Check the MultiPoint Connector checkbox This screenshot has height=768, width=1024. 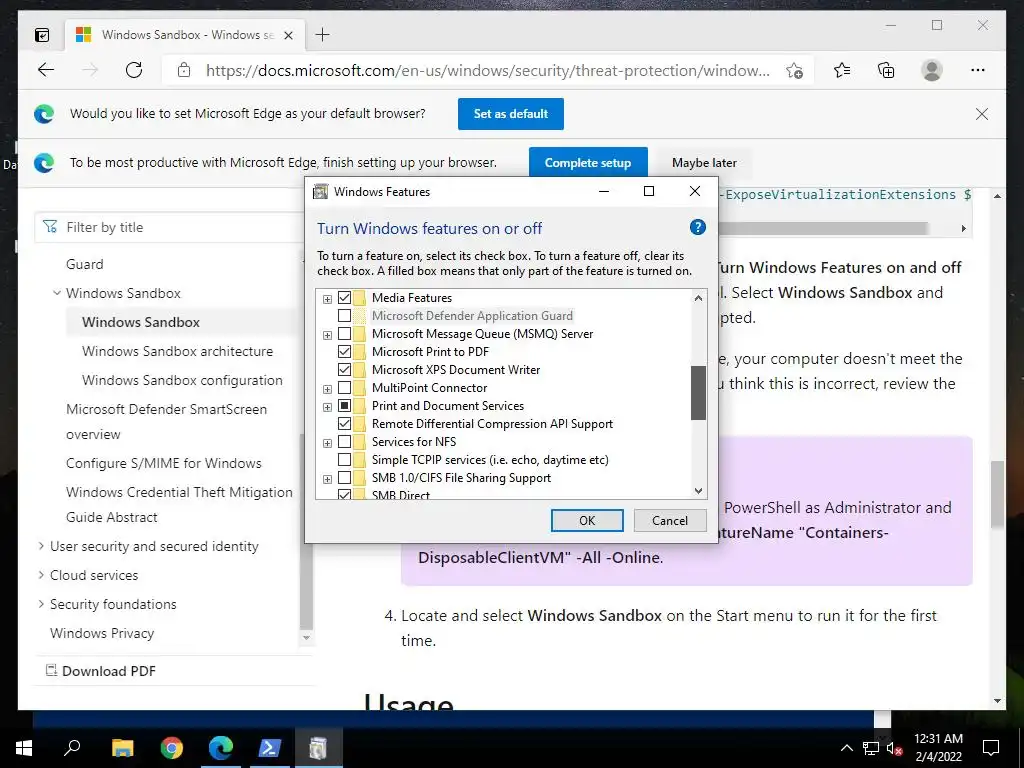tap(344, 388)
